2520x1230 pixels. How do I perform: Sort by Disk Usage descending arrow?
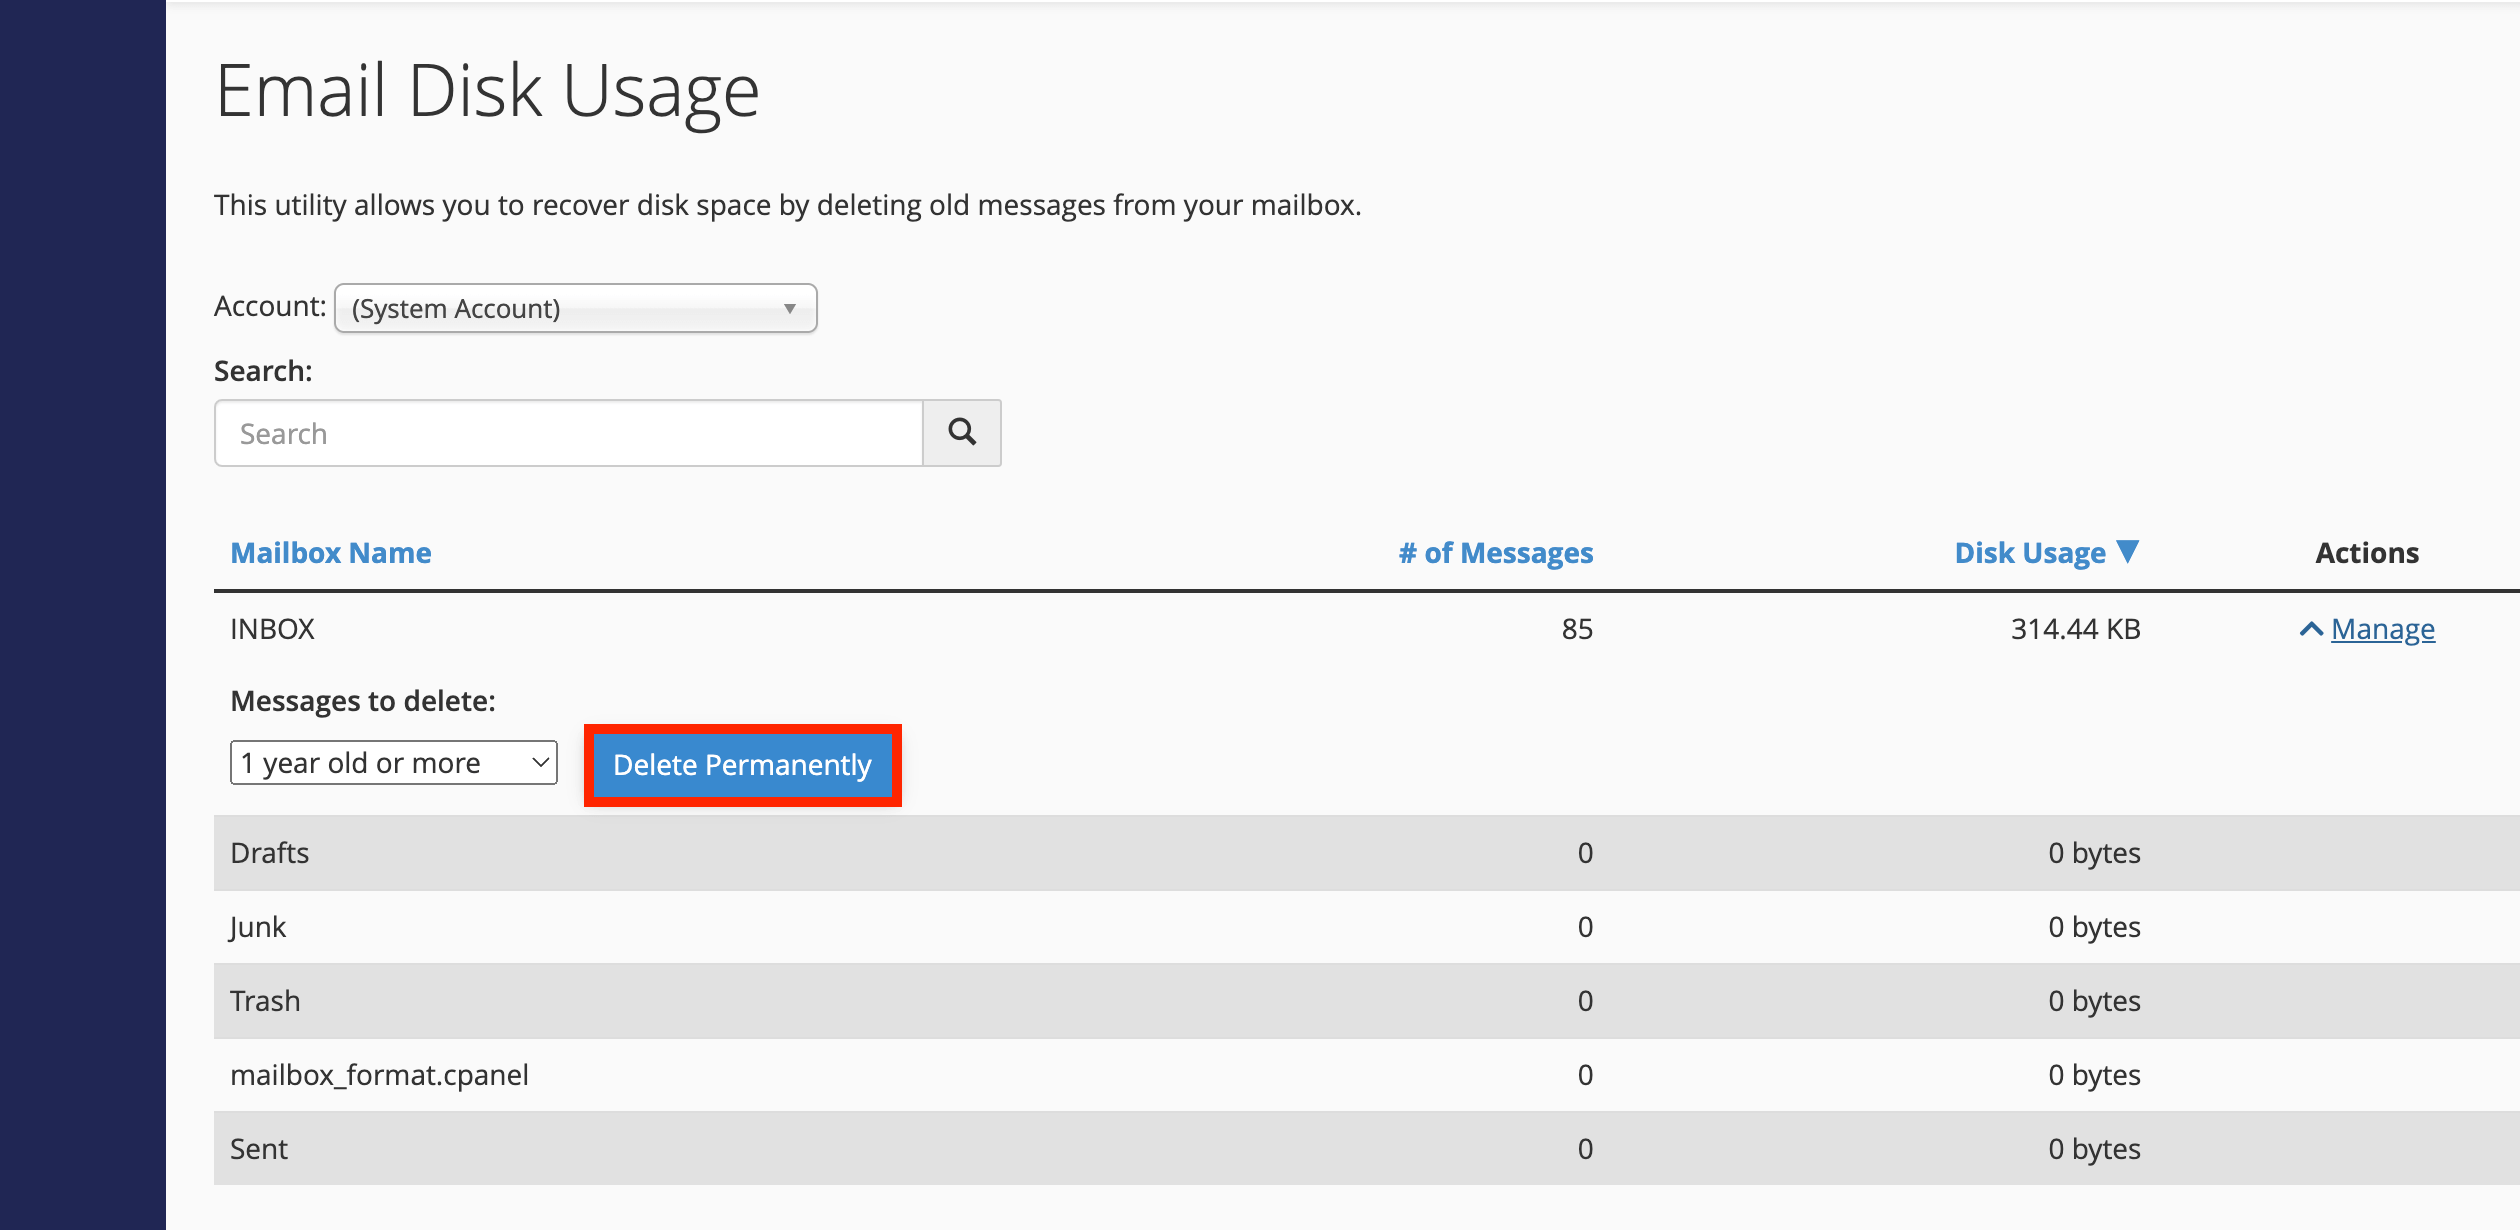(2128, 551)
